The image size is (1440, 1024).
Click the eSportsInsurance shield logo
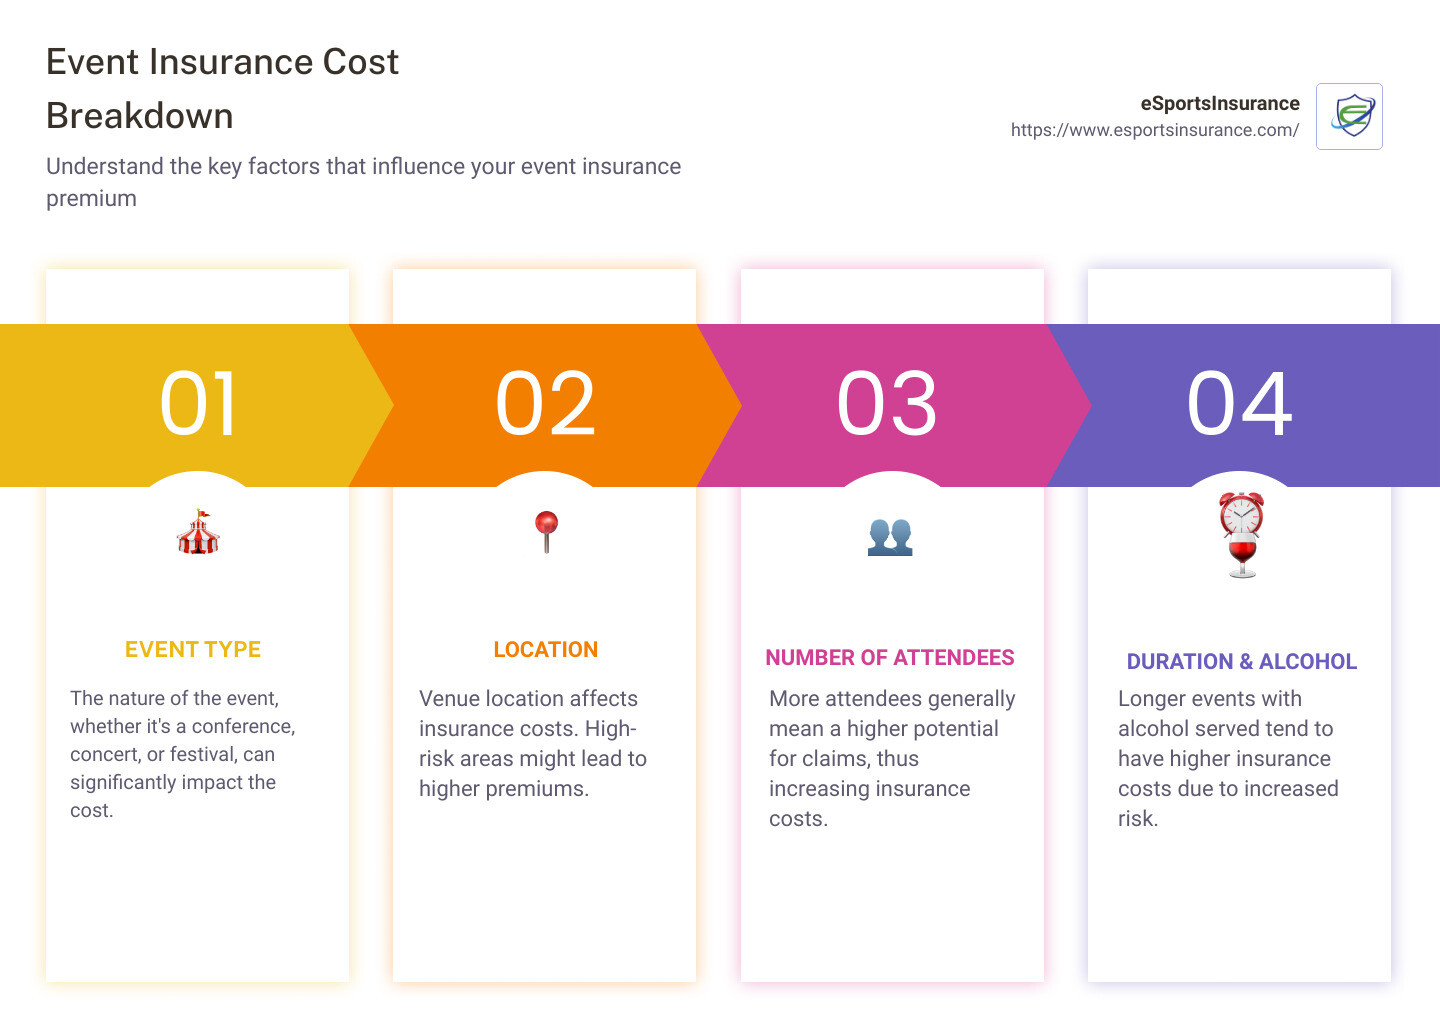[x=1349, y=116]
